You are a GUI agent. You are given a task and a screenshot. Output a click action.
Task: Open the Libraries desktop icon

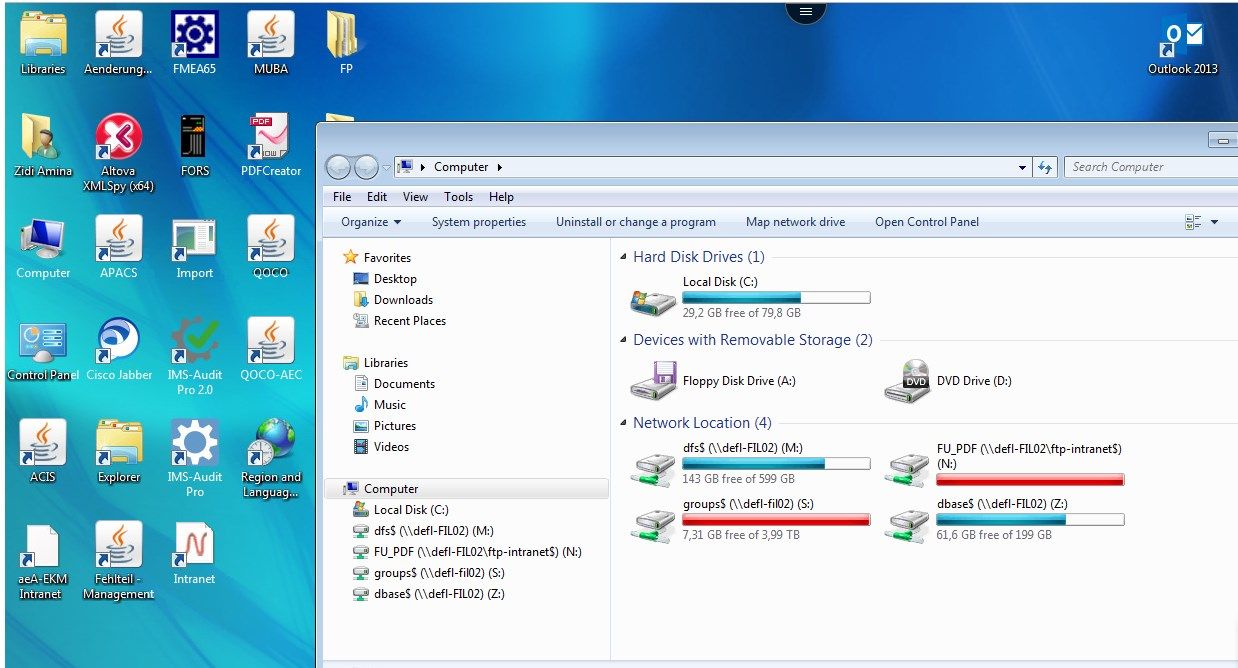(x=43, y=44)
